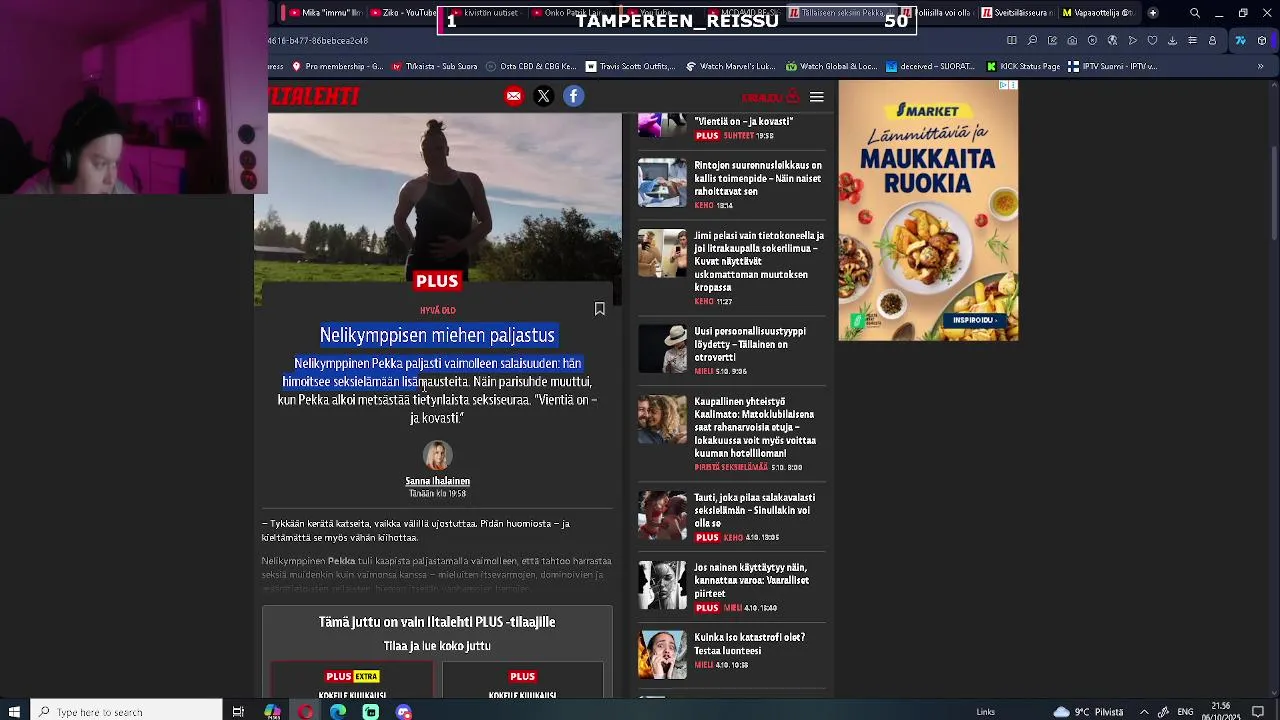This screenshot has height=720, width=1280.
Task: Open the deceived - SUORAT bookmark
Action: (931, 67)
